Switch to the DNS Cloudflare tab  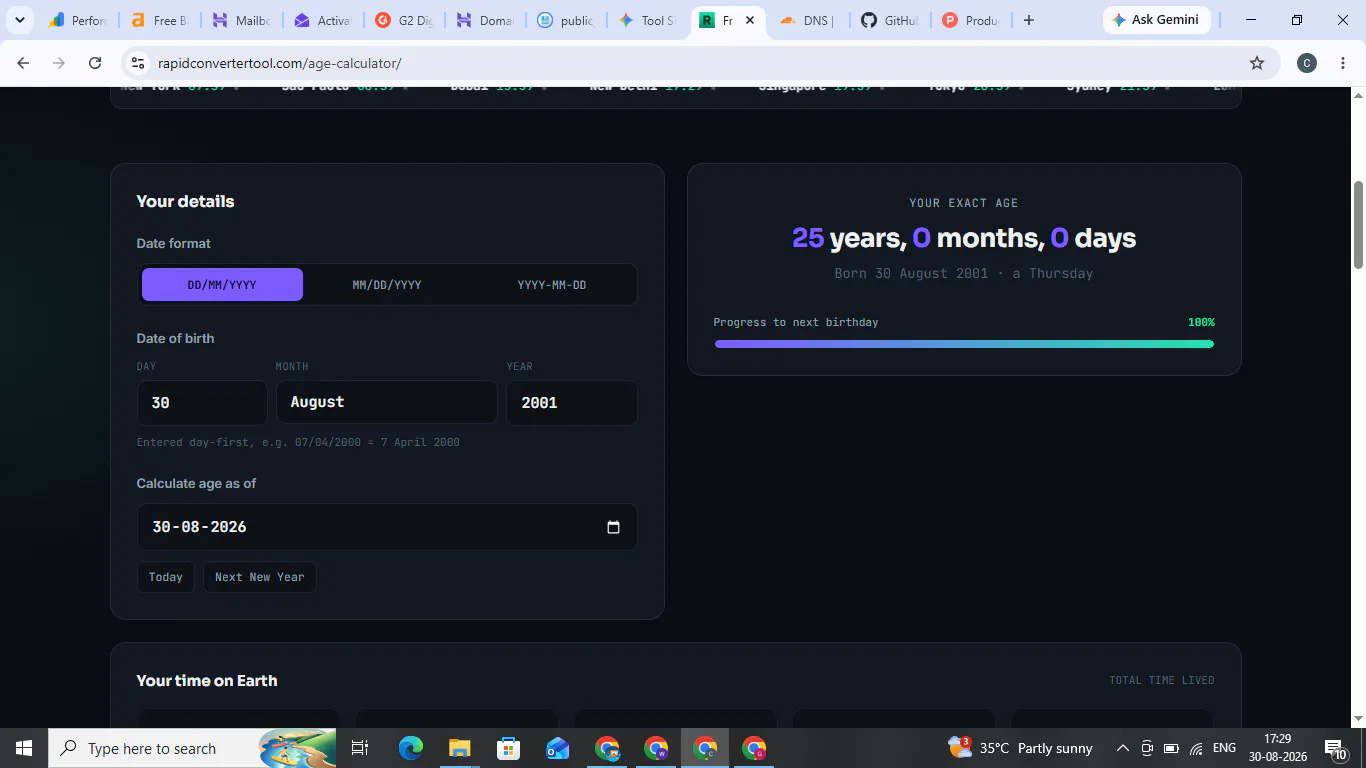(x=809, y=20)
